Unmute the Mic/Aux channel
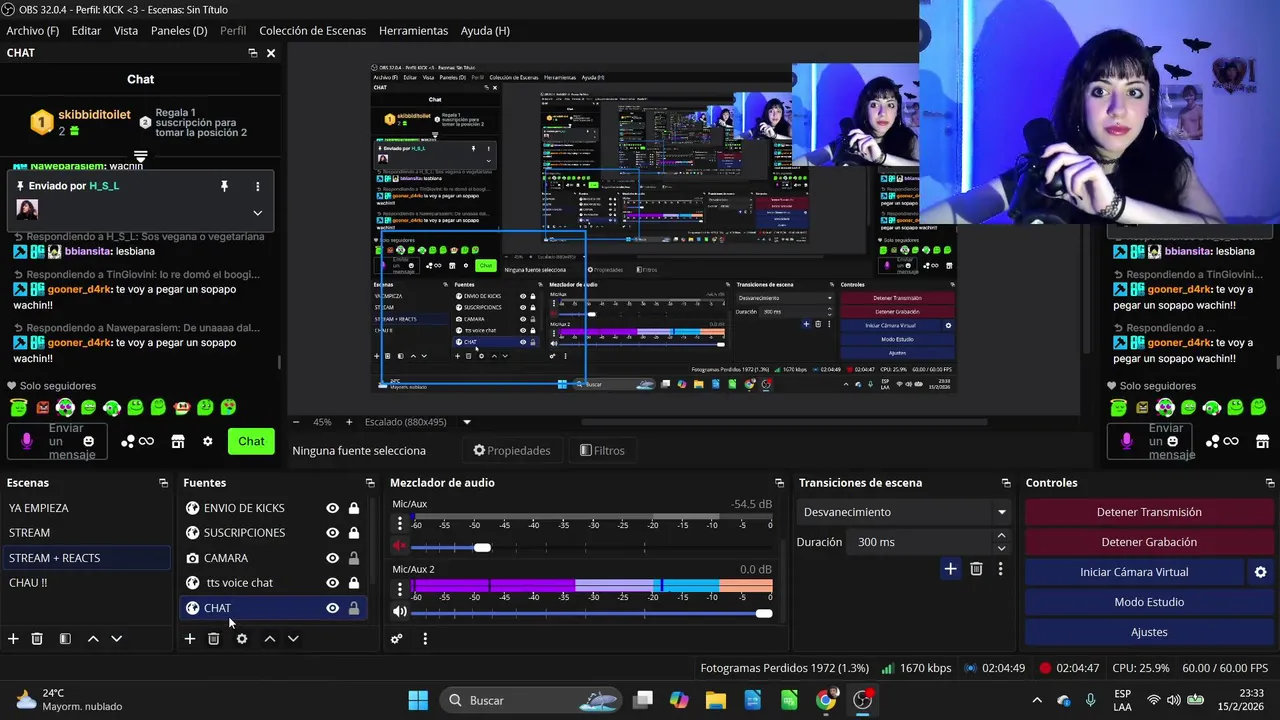The image size is (1280, 720). click(400, 546)
